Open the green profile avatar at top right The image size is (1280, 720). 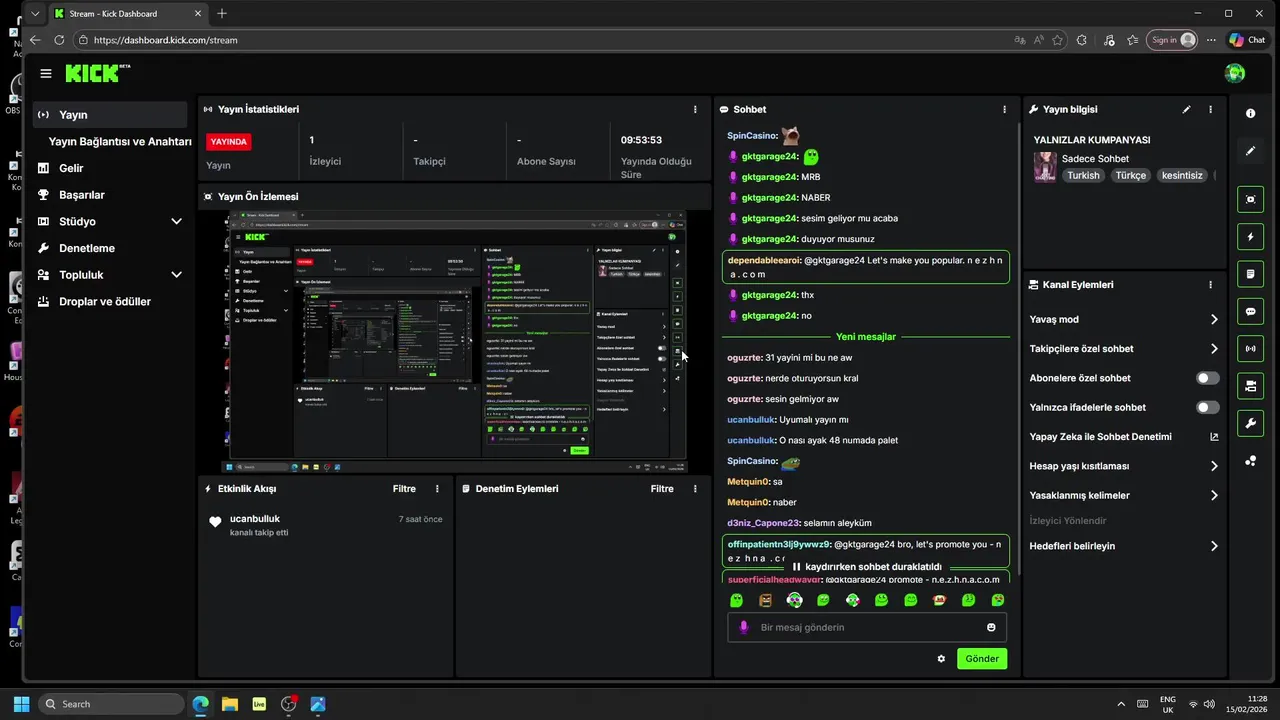1235,73
